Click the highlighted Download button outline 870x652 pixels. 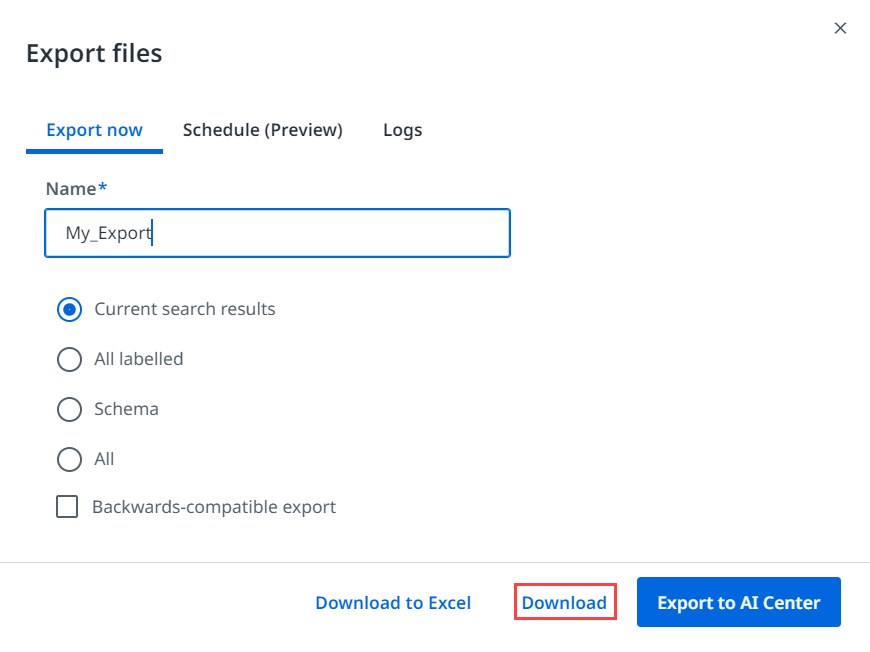(x=564, y=602)
